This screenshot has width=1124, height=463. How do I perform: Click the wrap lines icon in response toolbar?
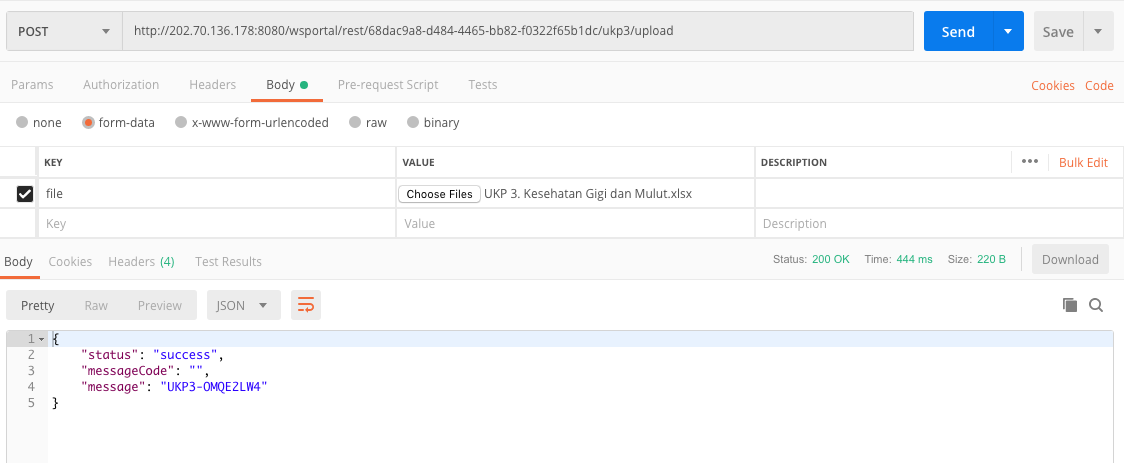(306, 305)
